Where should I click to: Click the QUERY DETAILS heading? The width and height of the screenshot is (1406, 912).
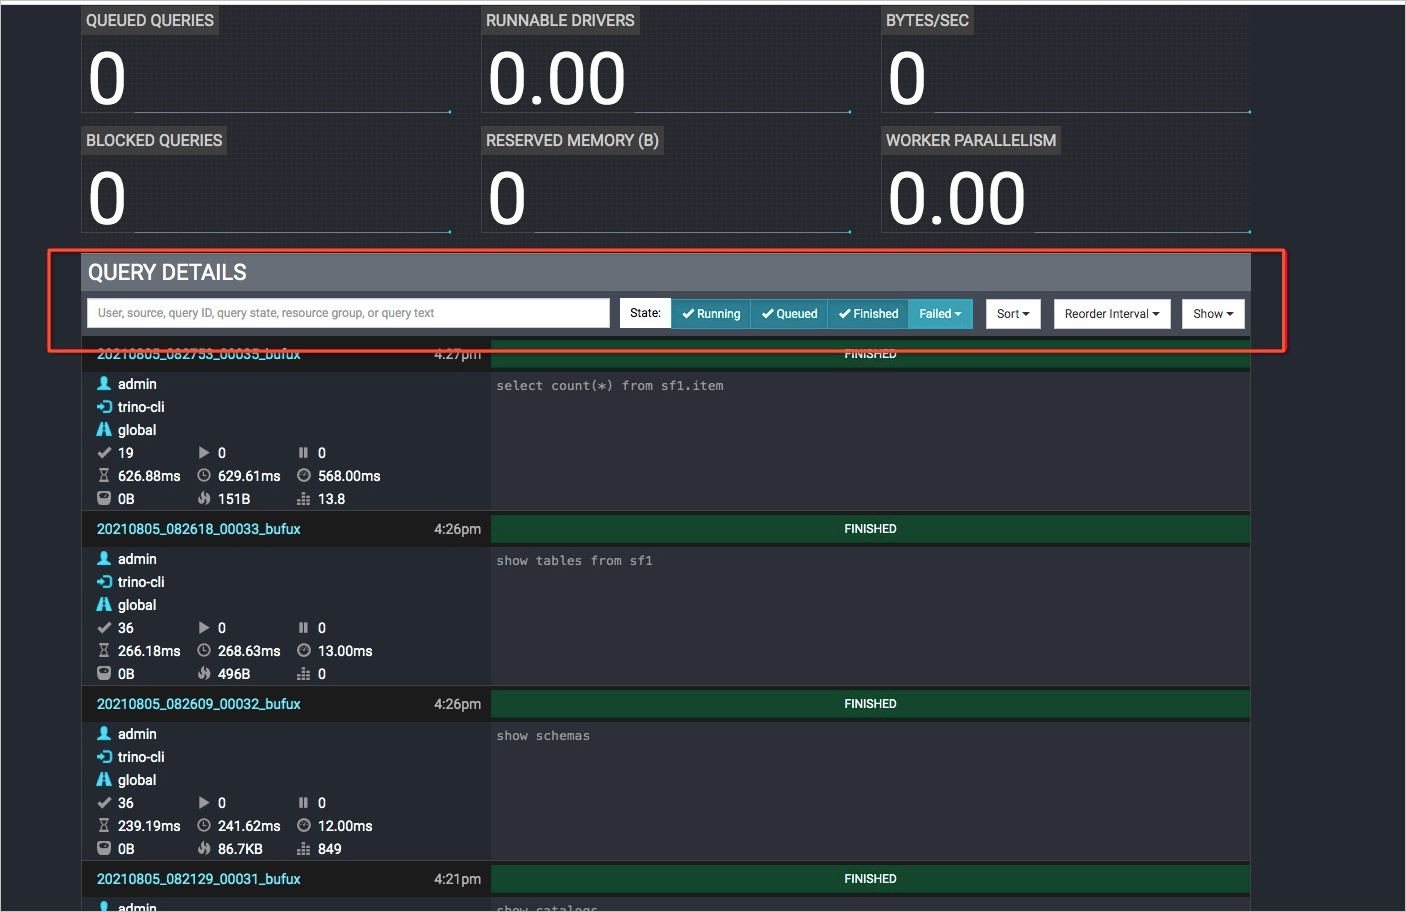(x=167, y=272)
